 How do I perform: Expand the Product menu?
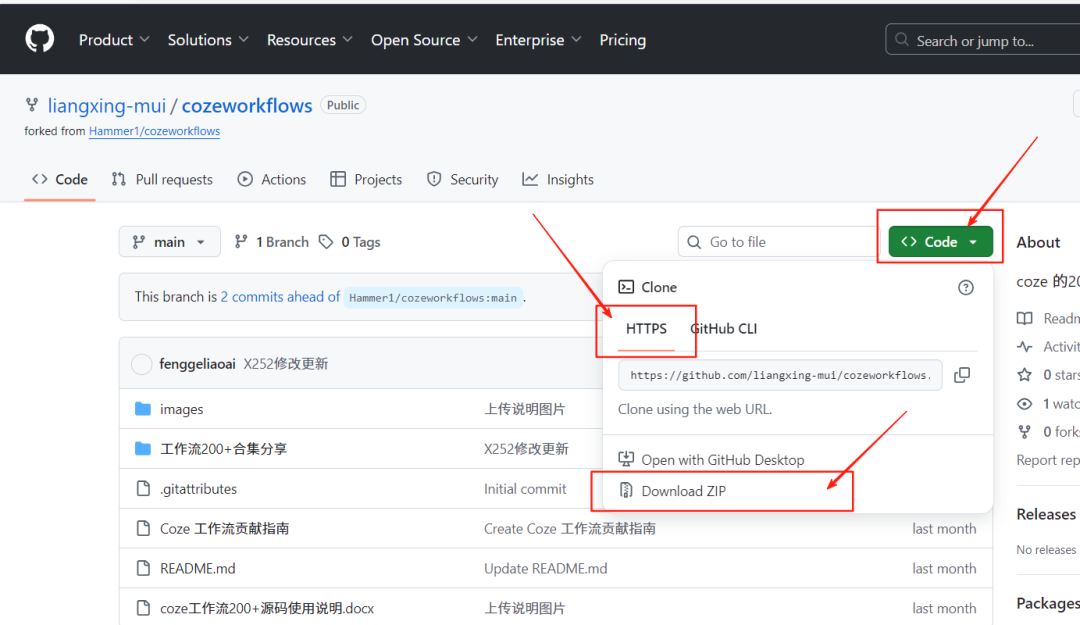[x=114, y=40]
